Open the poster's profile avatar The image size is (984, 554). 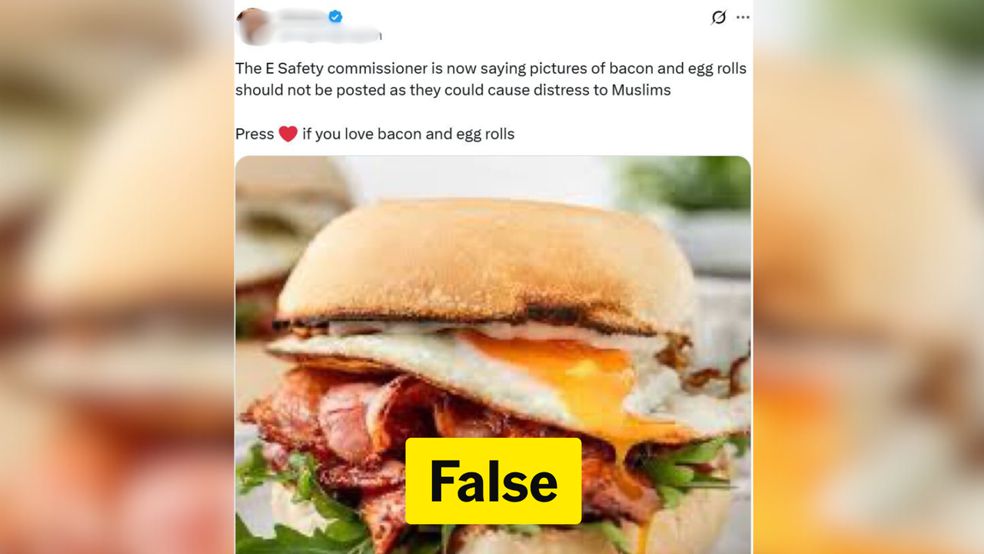tap(254, 26)
